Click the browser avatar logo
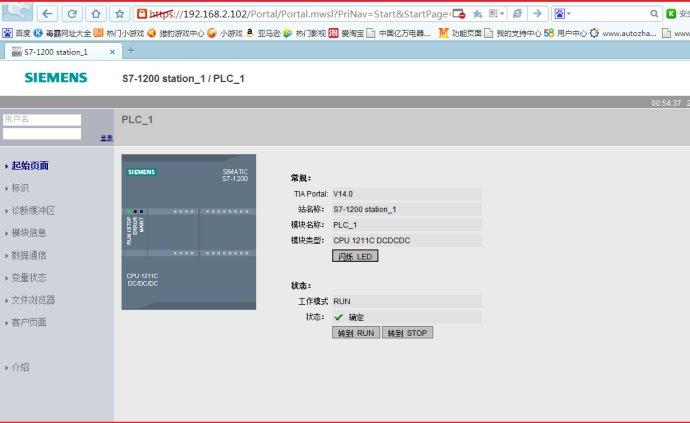This screenshot has width=690, height=423. [x=17, y=11]
